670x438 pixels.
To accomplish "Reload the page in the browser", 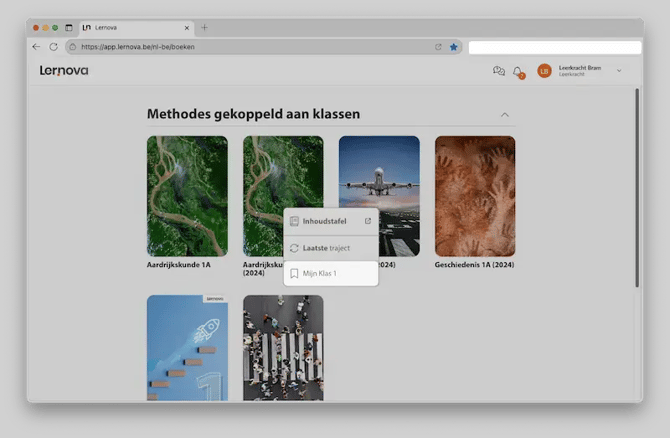I will pos(53,47).
